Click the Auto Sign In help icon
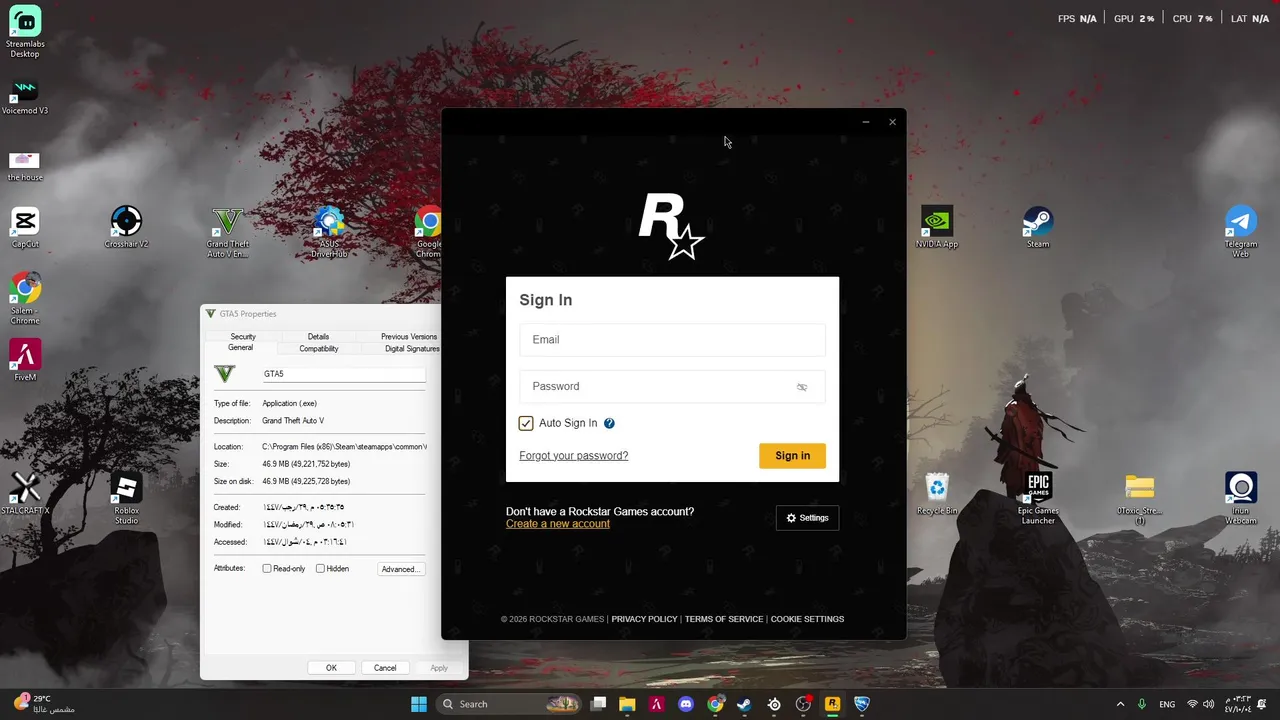The height and width of the screenshot is (720, 1280). point(609,423)
